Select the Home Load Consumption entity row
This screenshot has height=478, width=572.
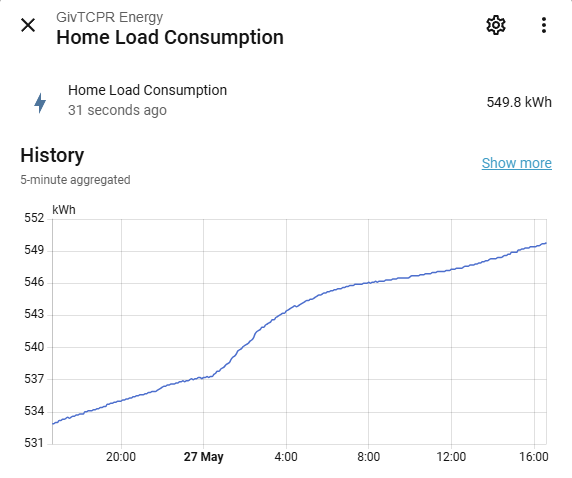pos(286,100)
